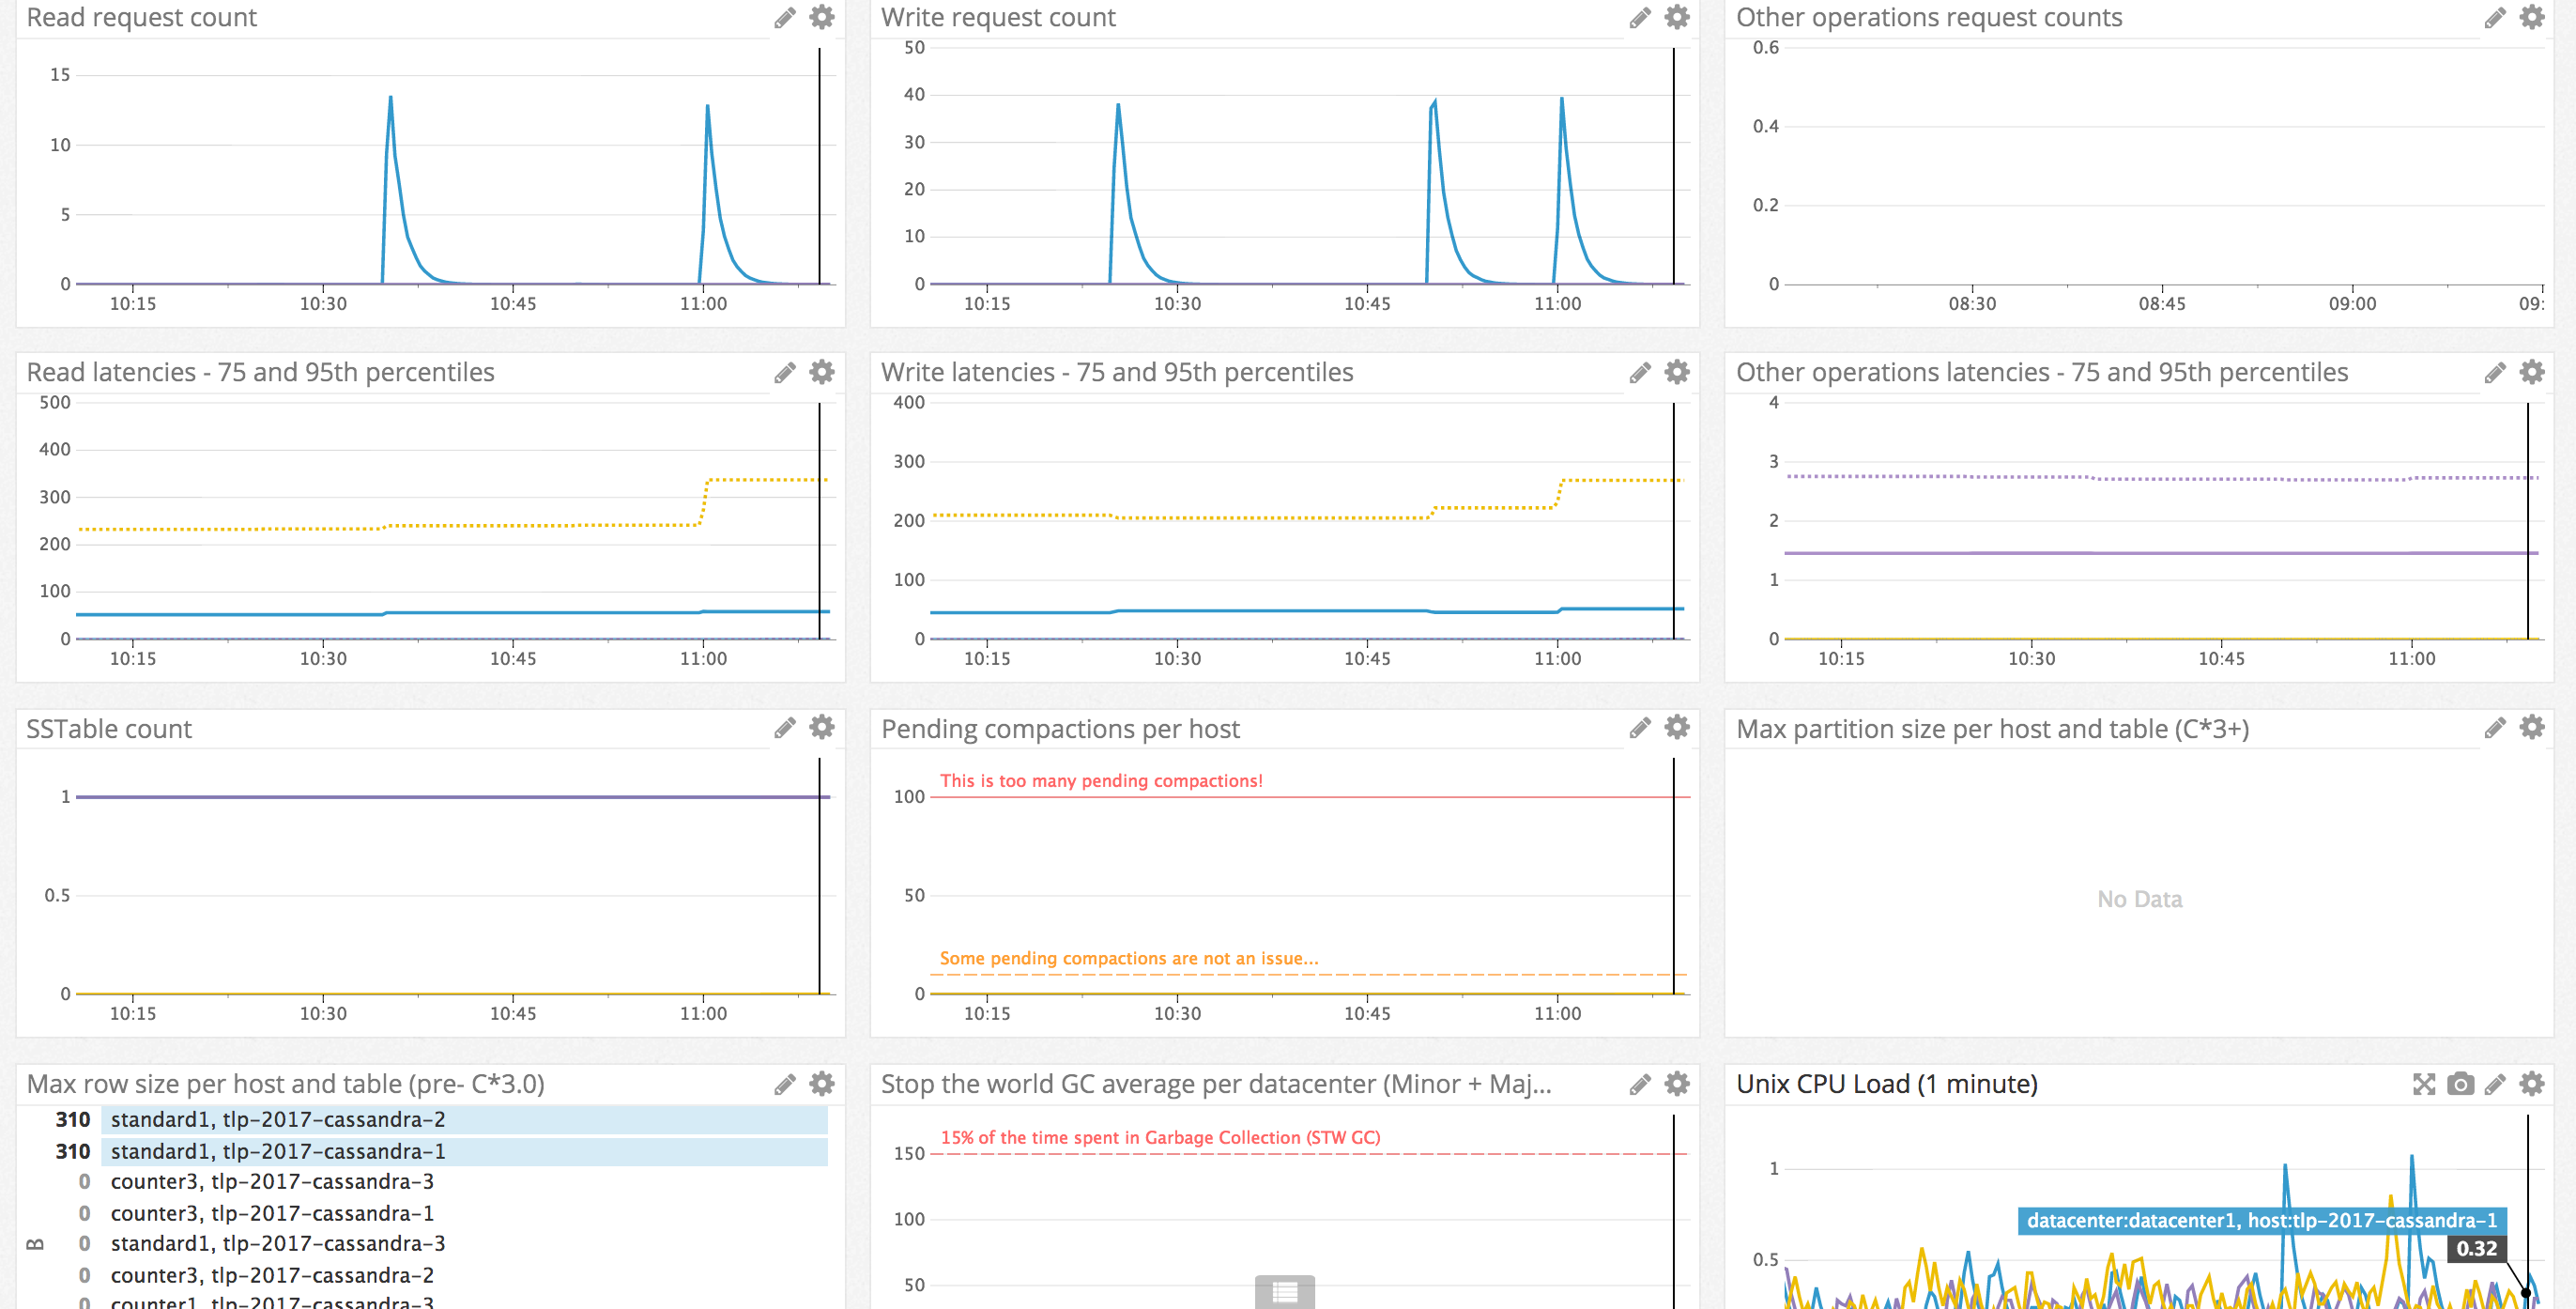Click the Write request count title
This screenshot has height=1309, width=2576.
(998, 18)
